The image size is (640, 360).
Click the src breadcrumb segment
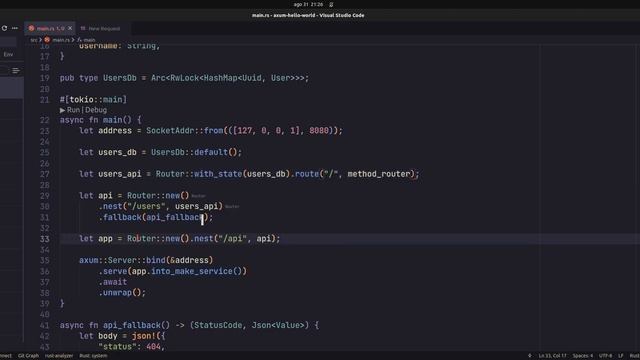coord(34,40)
